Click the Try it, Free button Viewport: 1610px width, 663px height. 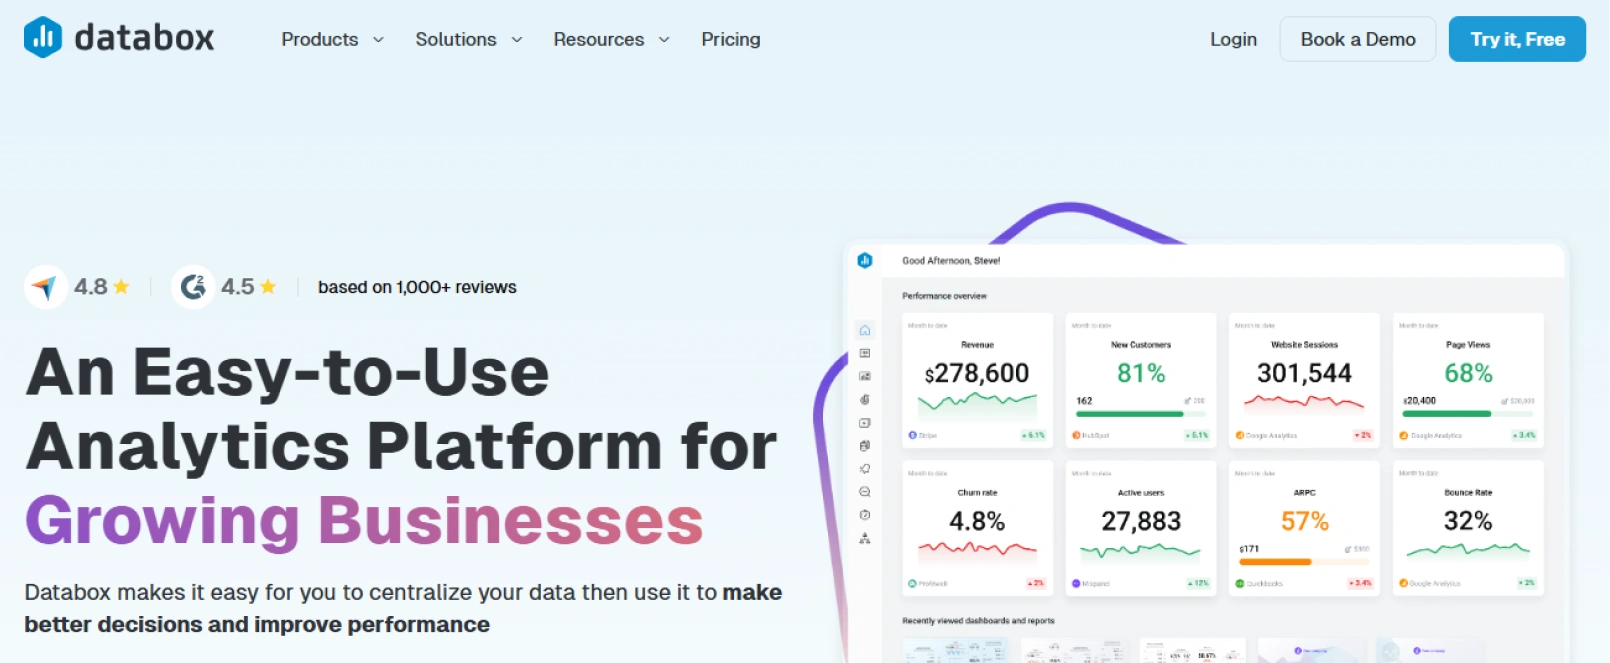pyautogui.click(x=1517, y=39)
